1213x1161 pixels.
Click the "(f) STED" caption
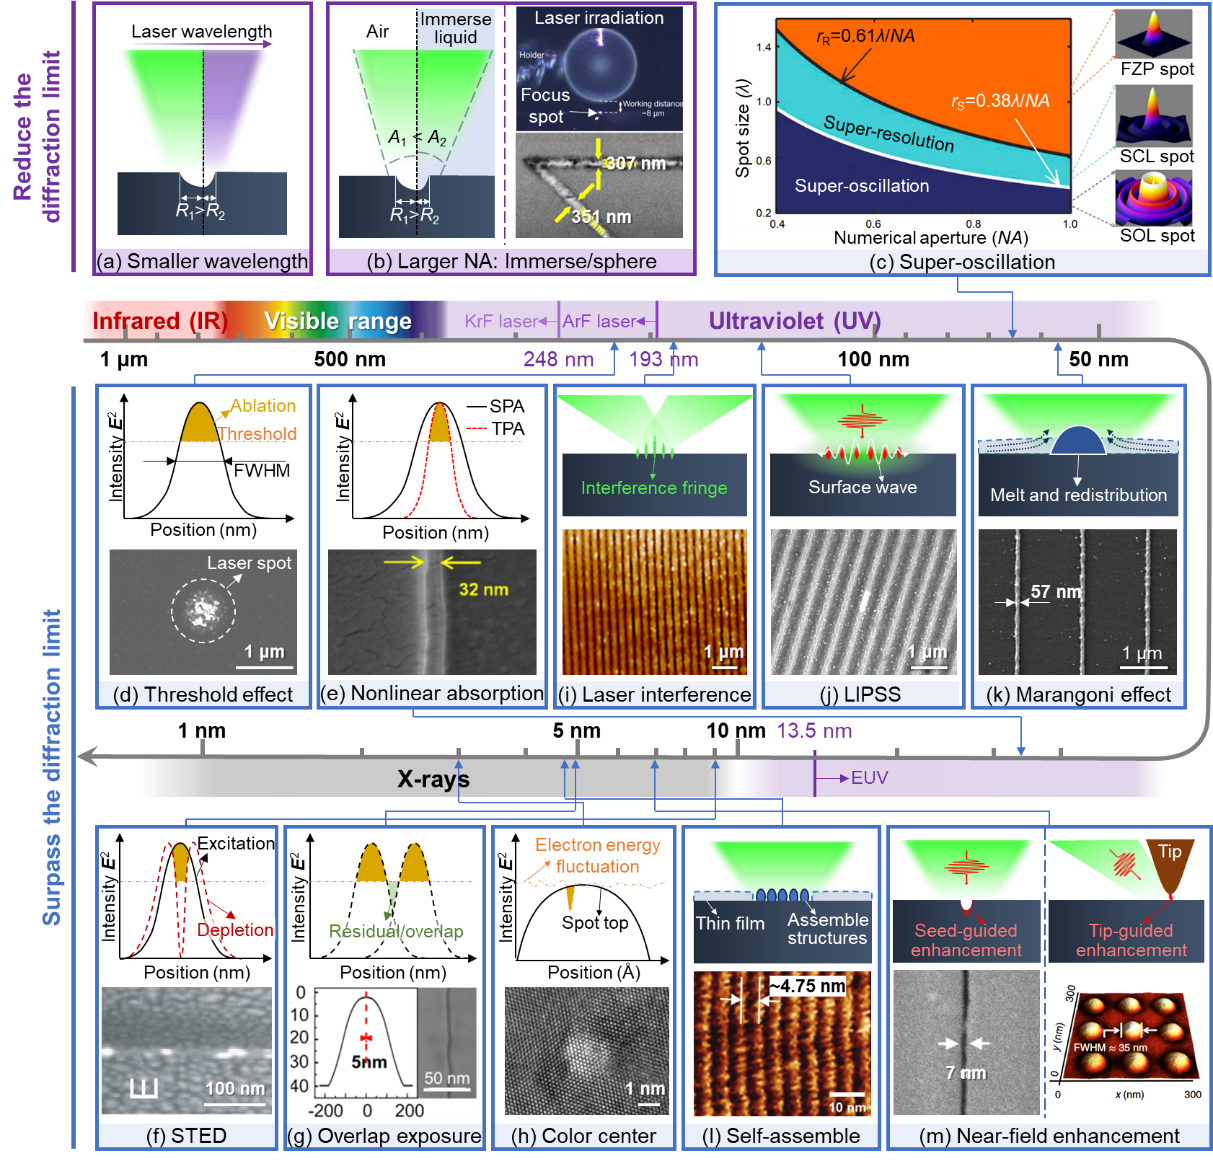tap(186, 1136)
